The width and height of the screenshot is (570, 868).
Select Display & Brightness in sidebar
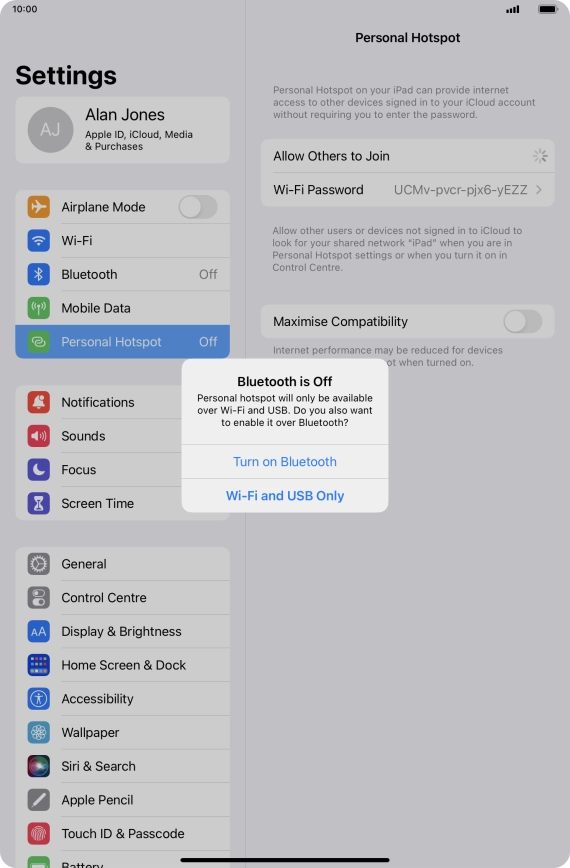122,632
